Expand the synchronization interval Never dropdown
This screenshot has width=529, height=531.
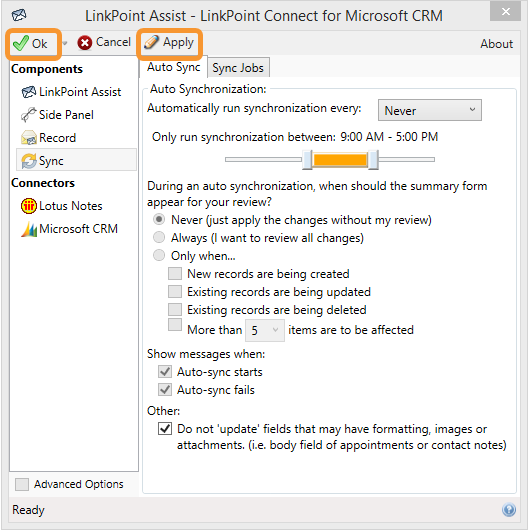[429, 110]
